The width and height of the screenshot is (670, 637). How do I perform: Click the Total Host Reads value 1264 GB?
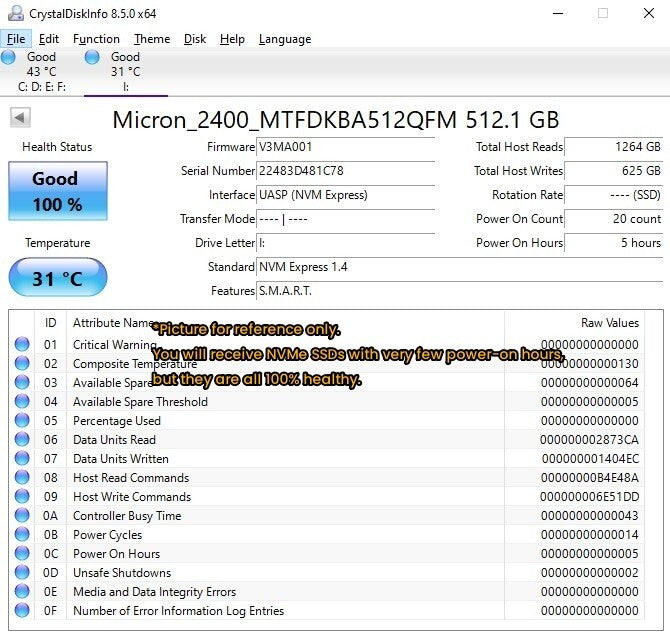click(x=613, y=147)
